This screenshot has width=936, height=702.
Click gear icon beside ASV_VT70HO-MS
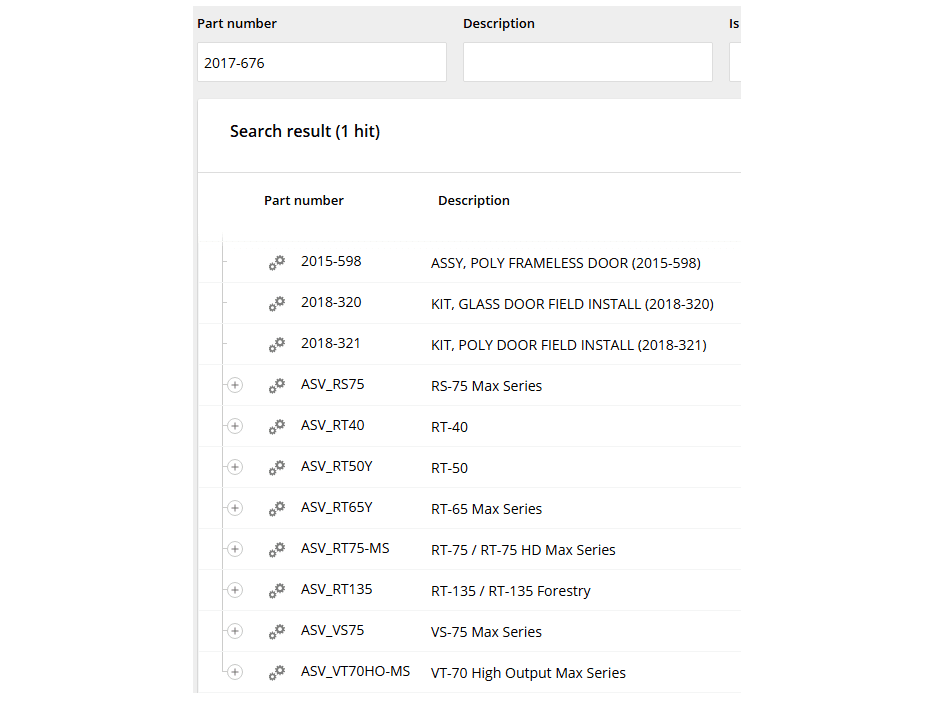tap(277, 673)
